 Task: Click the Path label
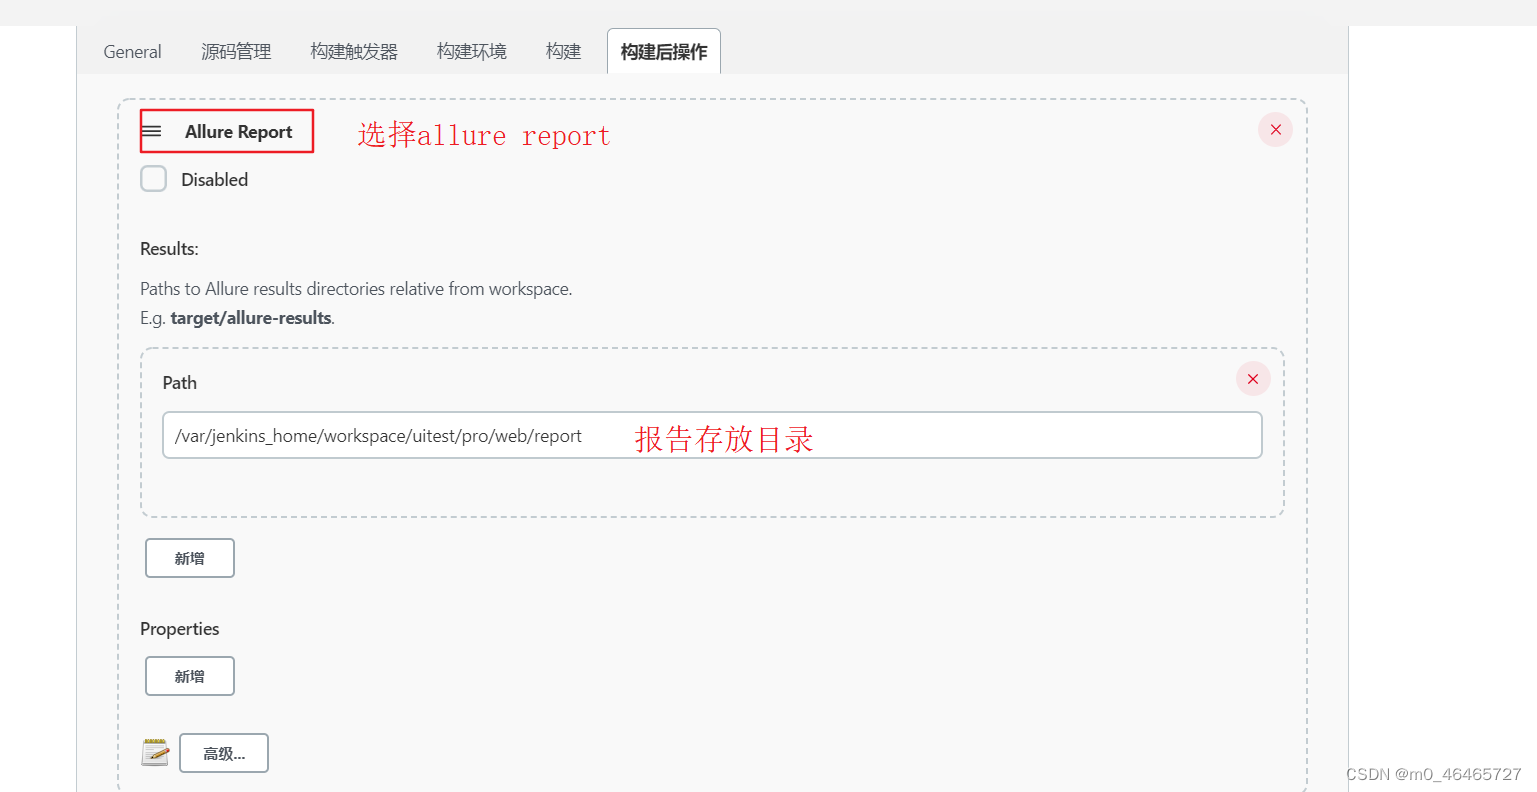[x=180, y=383]
